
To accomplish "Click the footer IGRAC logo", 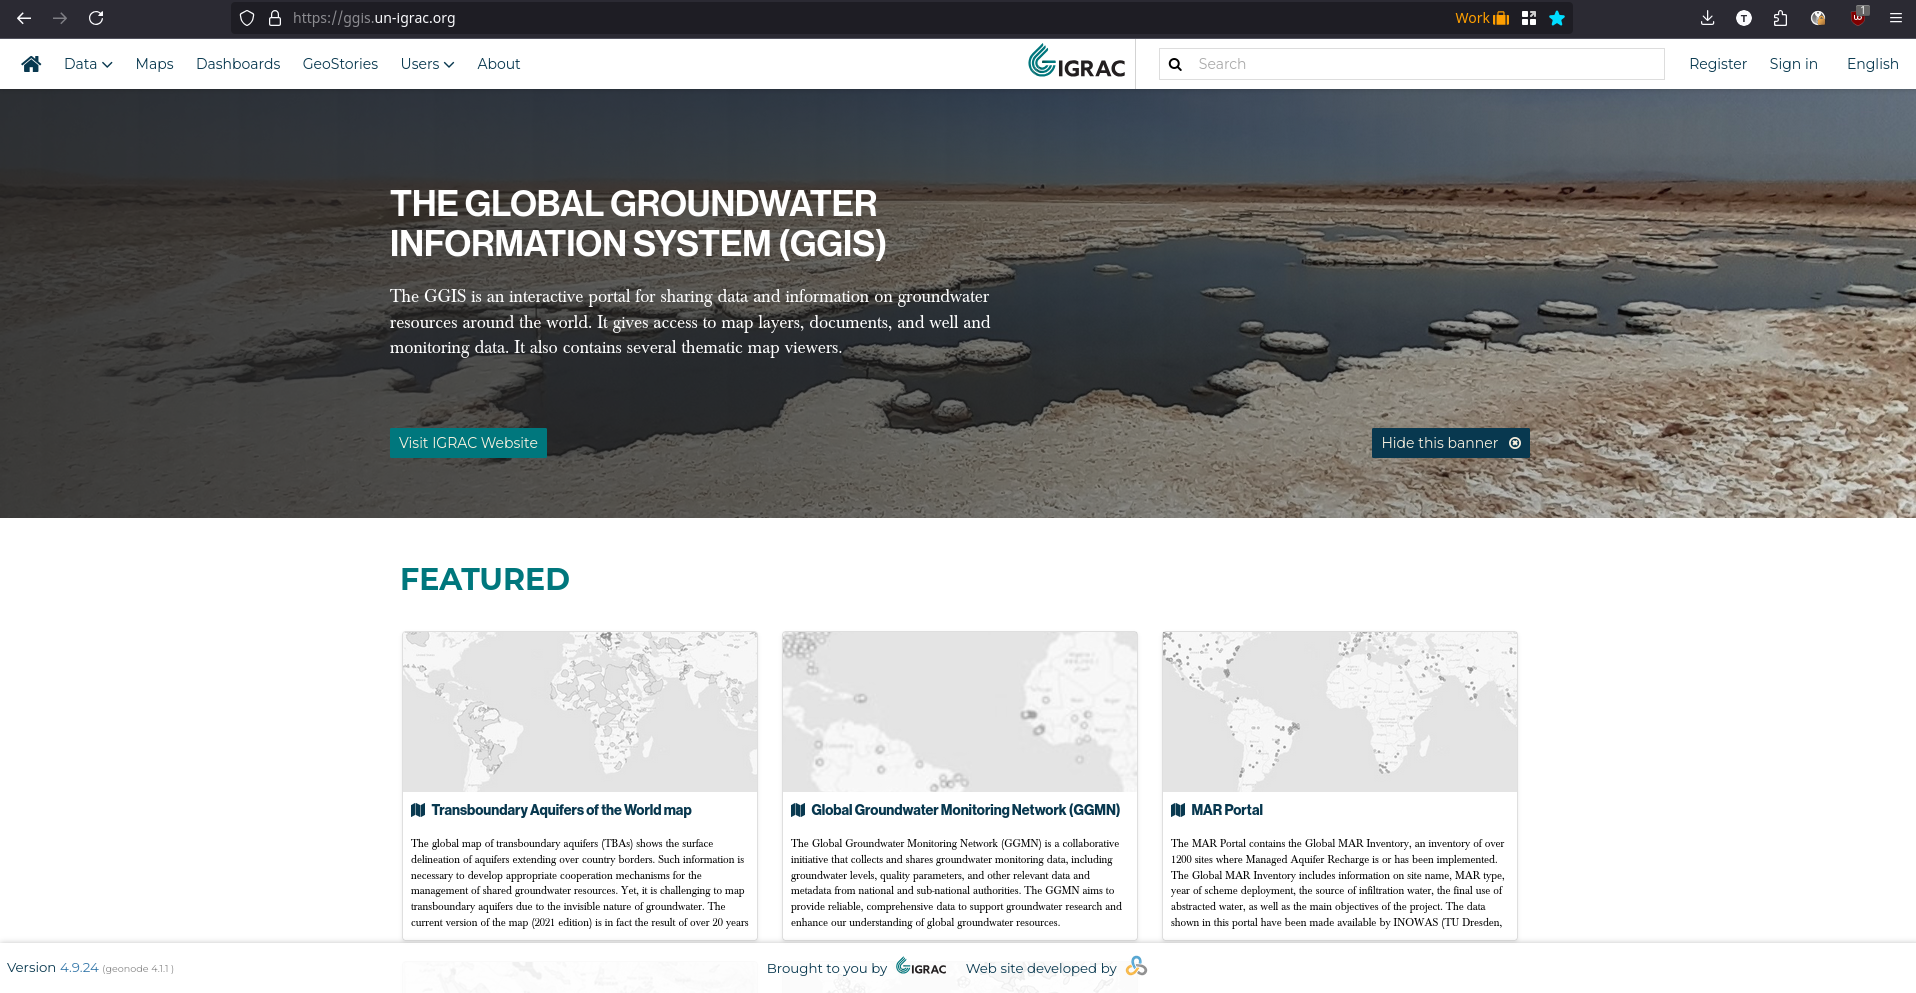I will pyautogui.click(x=921, y=967).
